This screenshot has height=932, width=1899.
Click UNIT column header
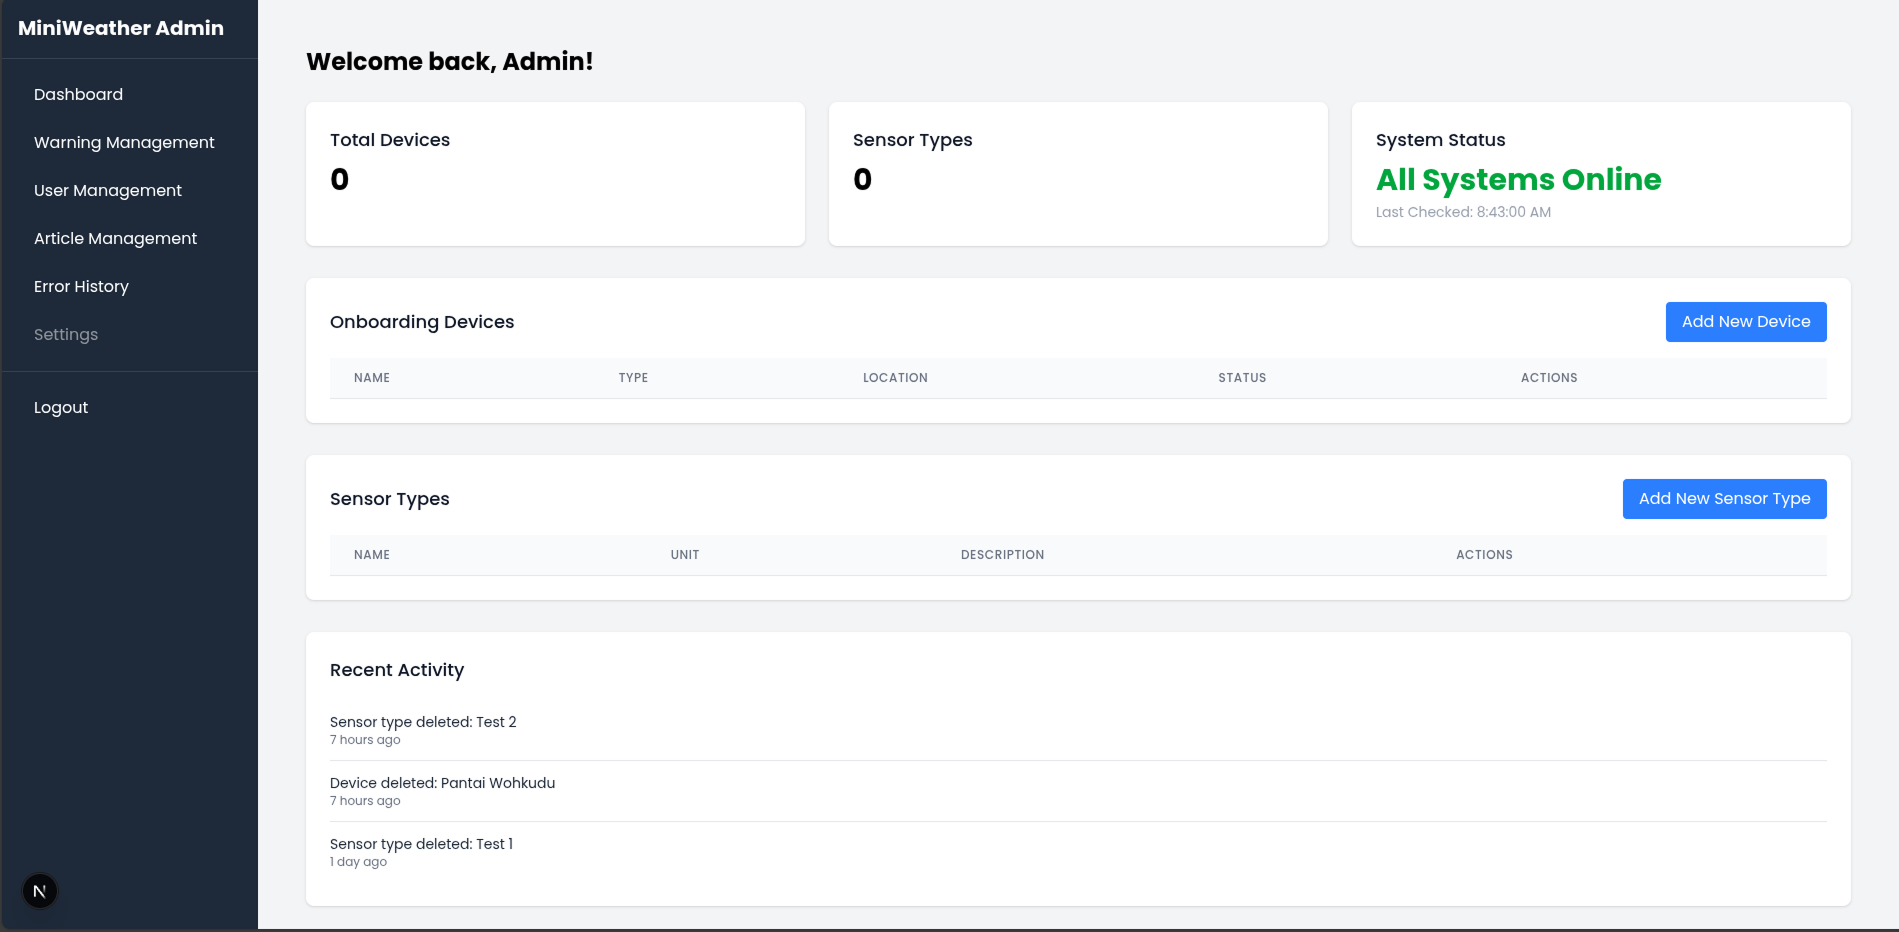[685, 555]
